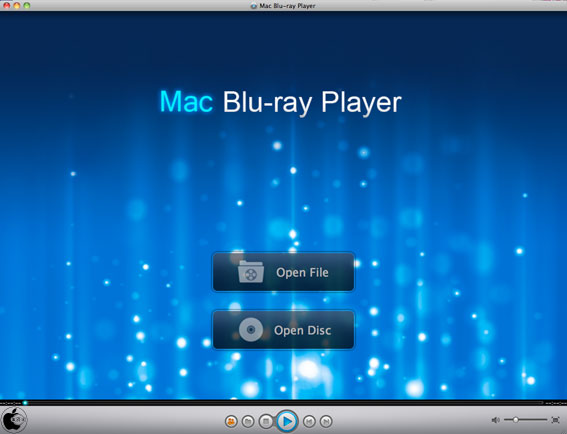Skip to the previous chapter
Screen dimensions: 567x434
(309, 421)
